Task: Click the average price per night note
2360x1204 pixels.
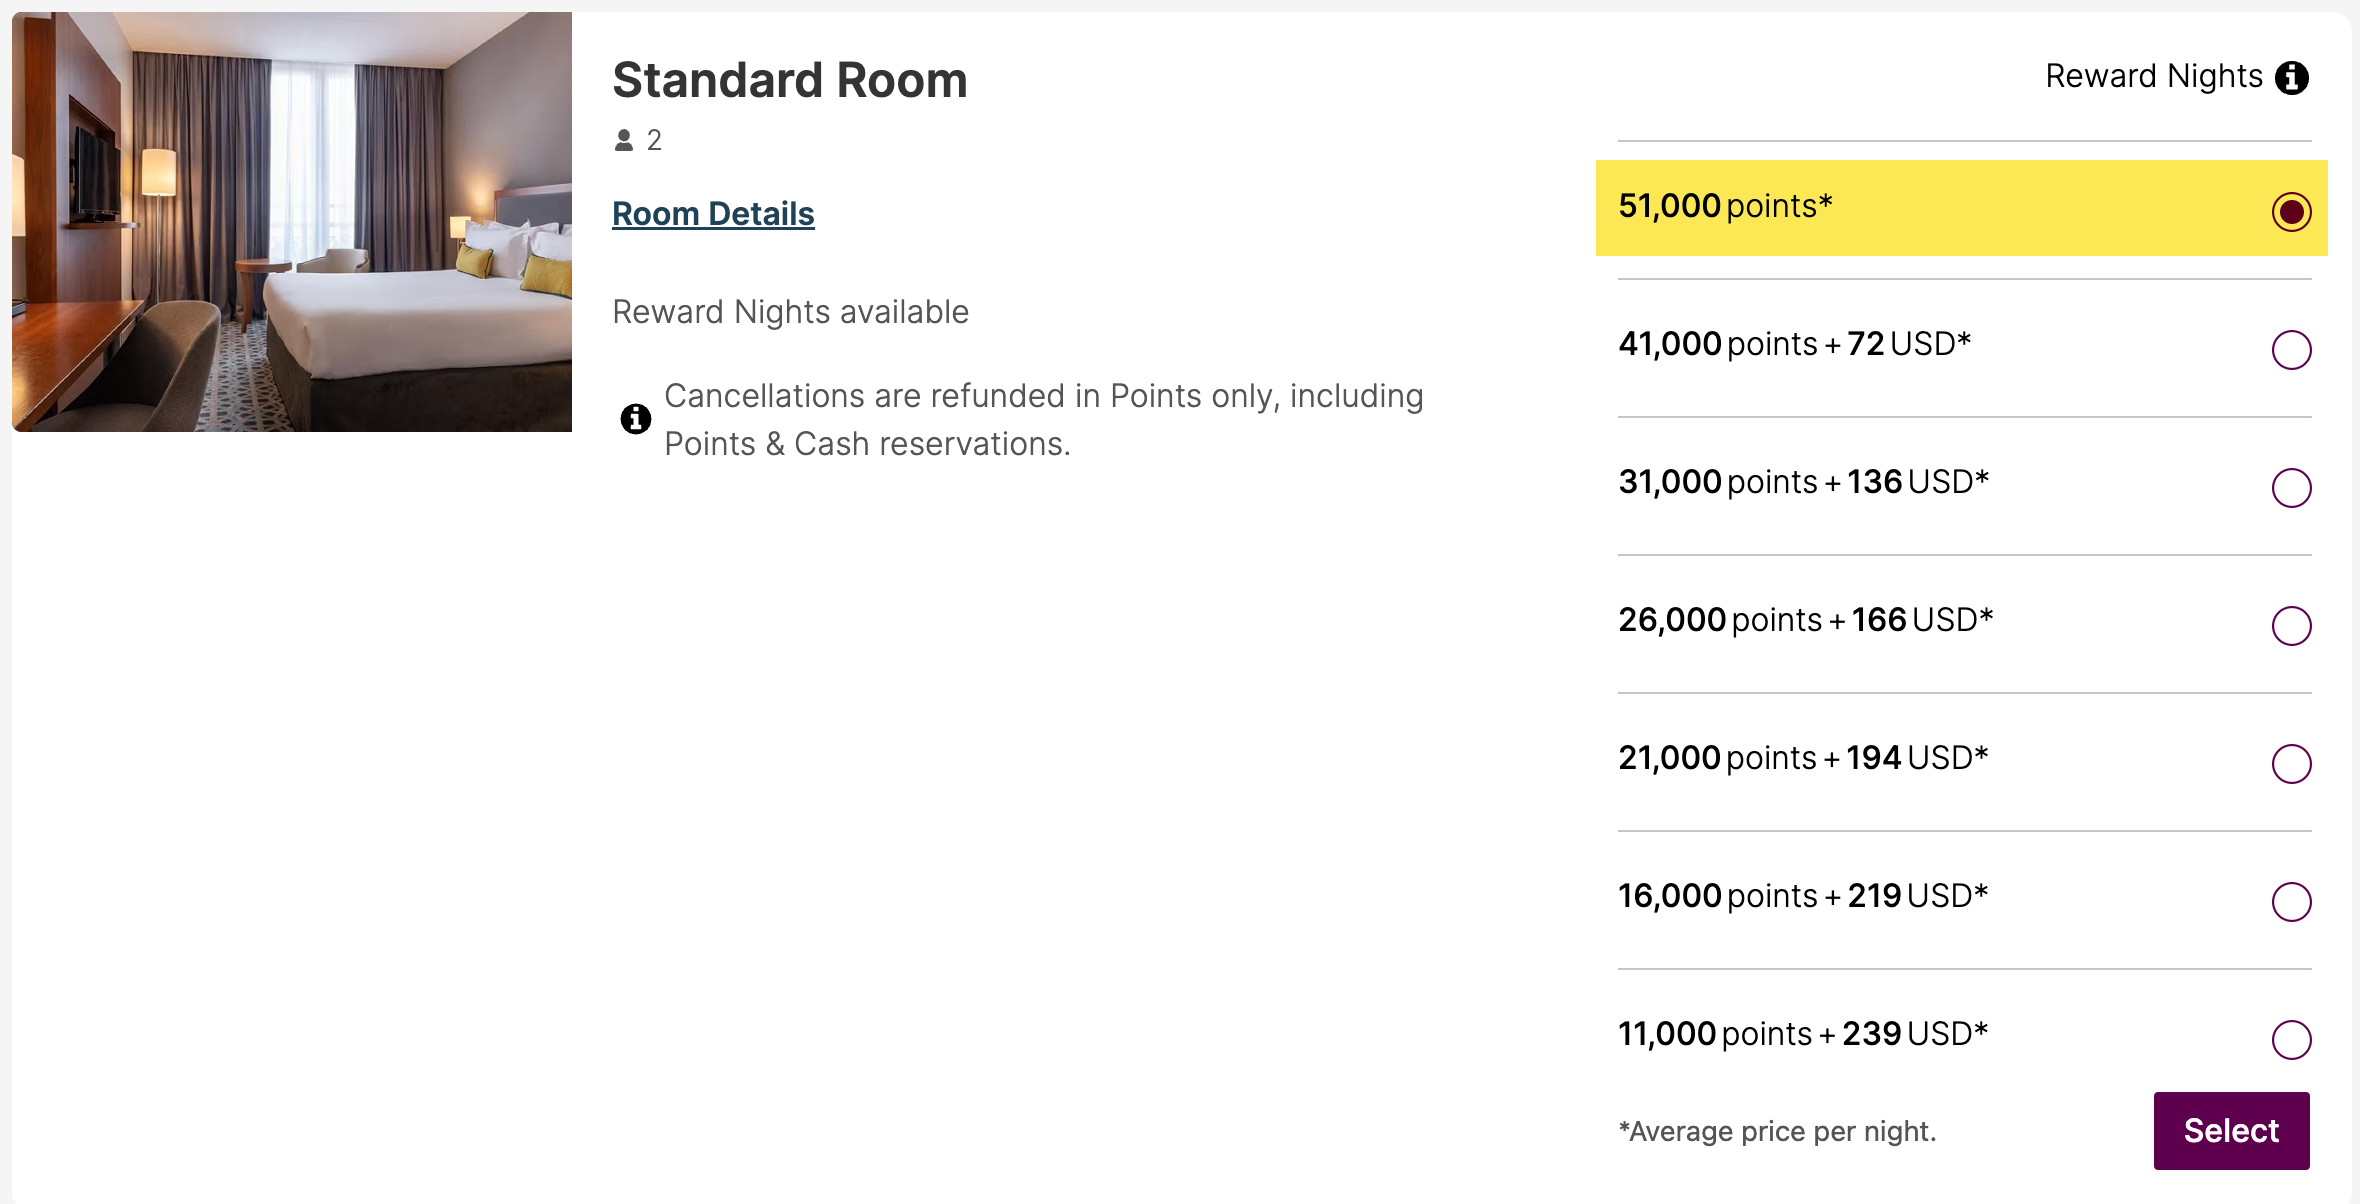Action: click(x=1779, y=1131)
